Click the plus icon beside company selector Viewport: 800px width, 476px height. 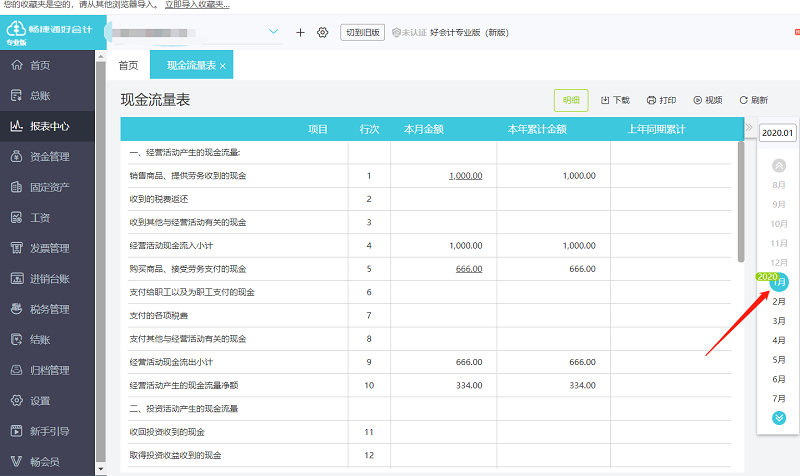300,33
